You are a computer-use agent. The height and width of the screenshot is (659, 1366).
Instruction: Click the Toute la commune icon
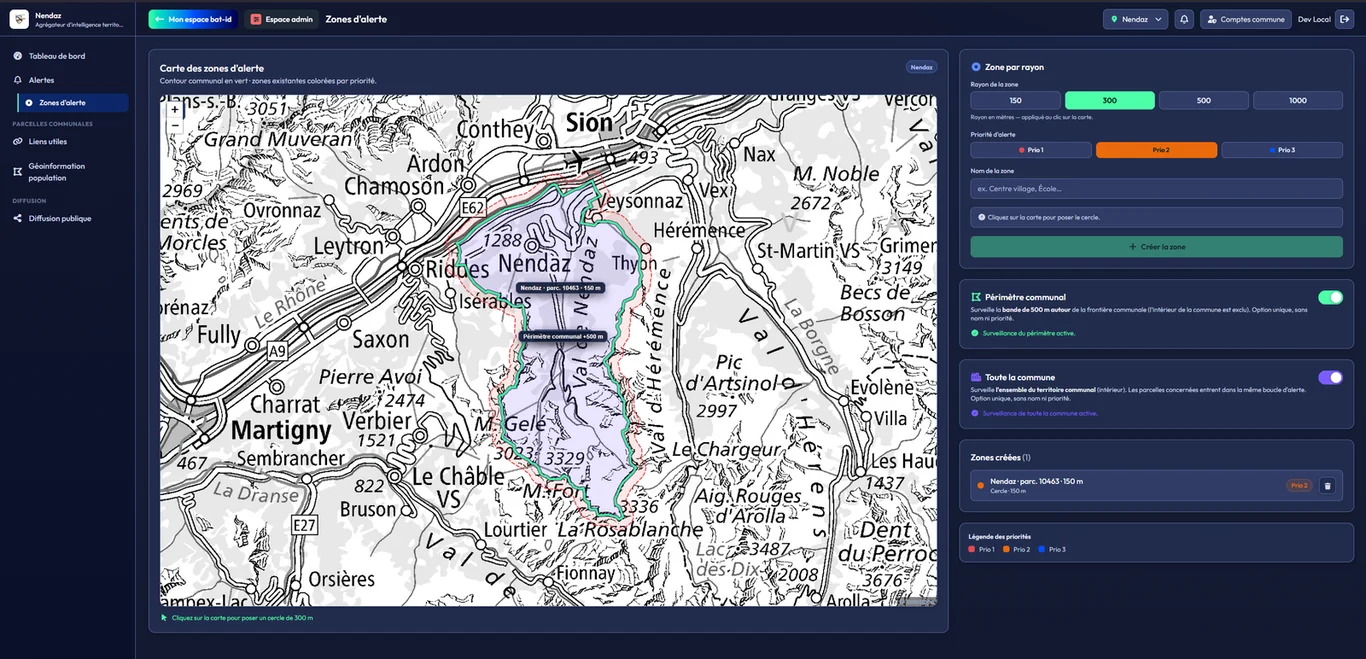(976, 377)
